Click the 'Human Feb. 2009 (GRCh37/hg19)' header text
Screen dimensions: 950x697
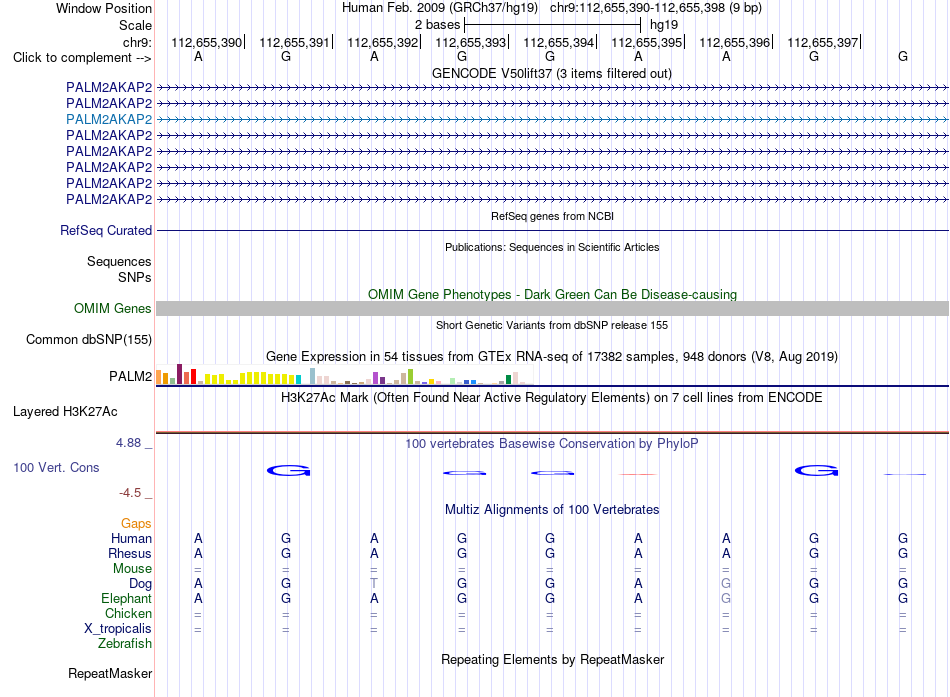click(440, 8)
